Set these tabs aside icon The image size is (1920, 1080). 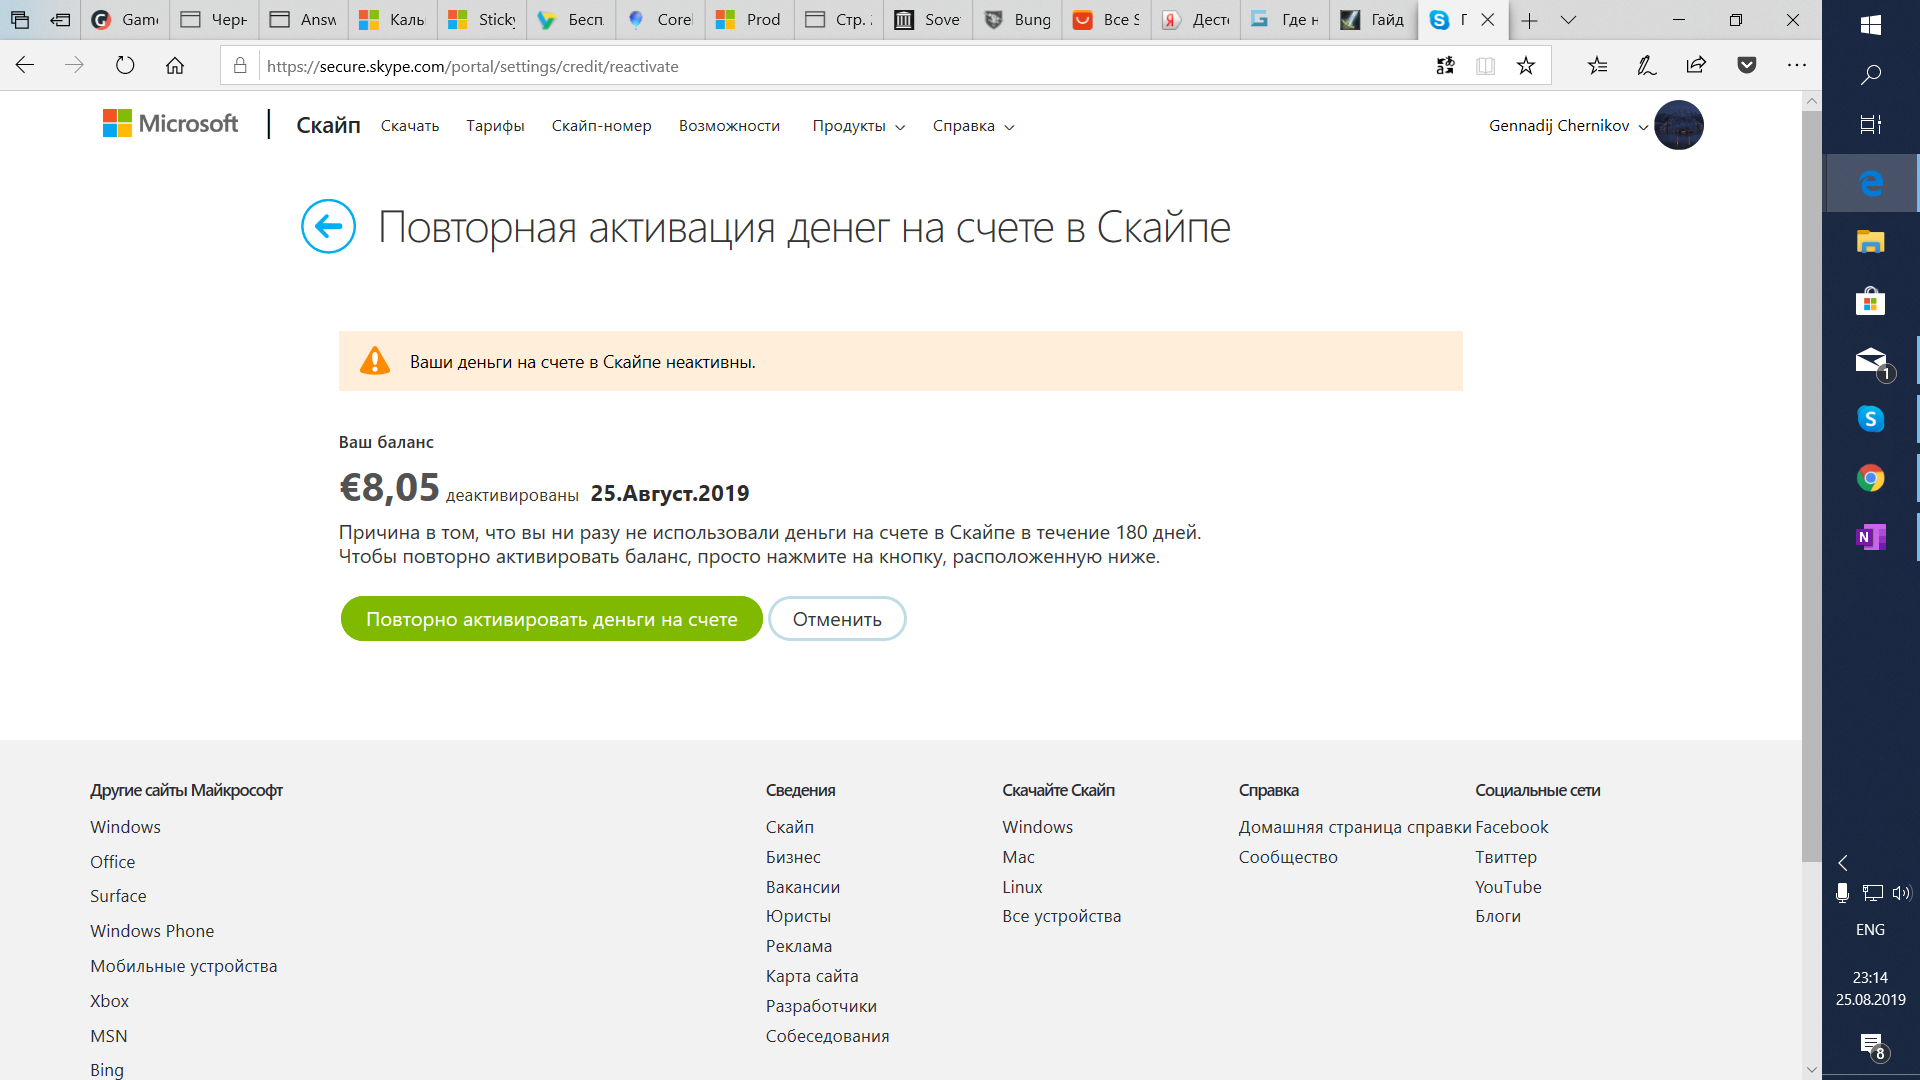click(x=60, y=20)
